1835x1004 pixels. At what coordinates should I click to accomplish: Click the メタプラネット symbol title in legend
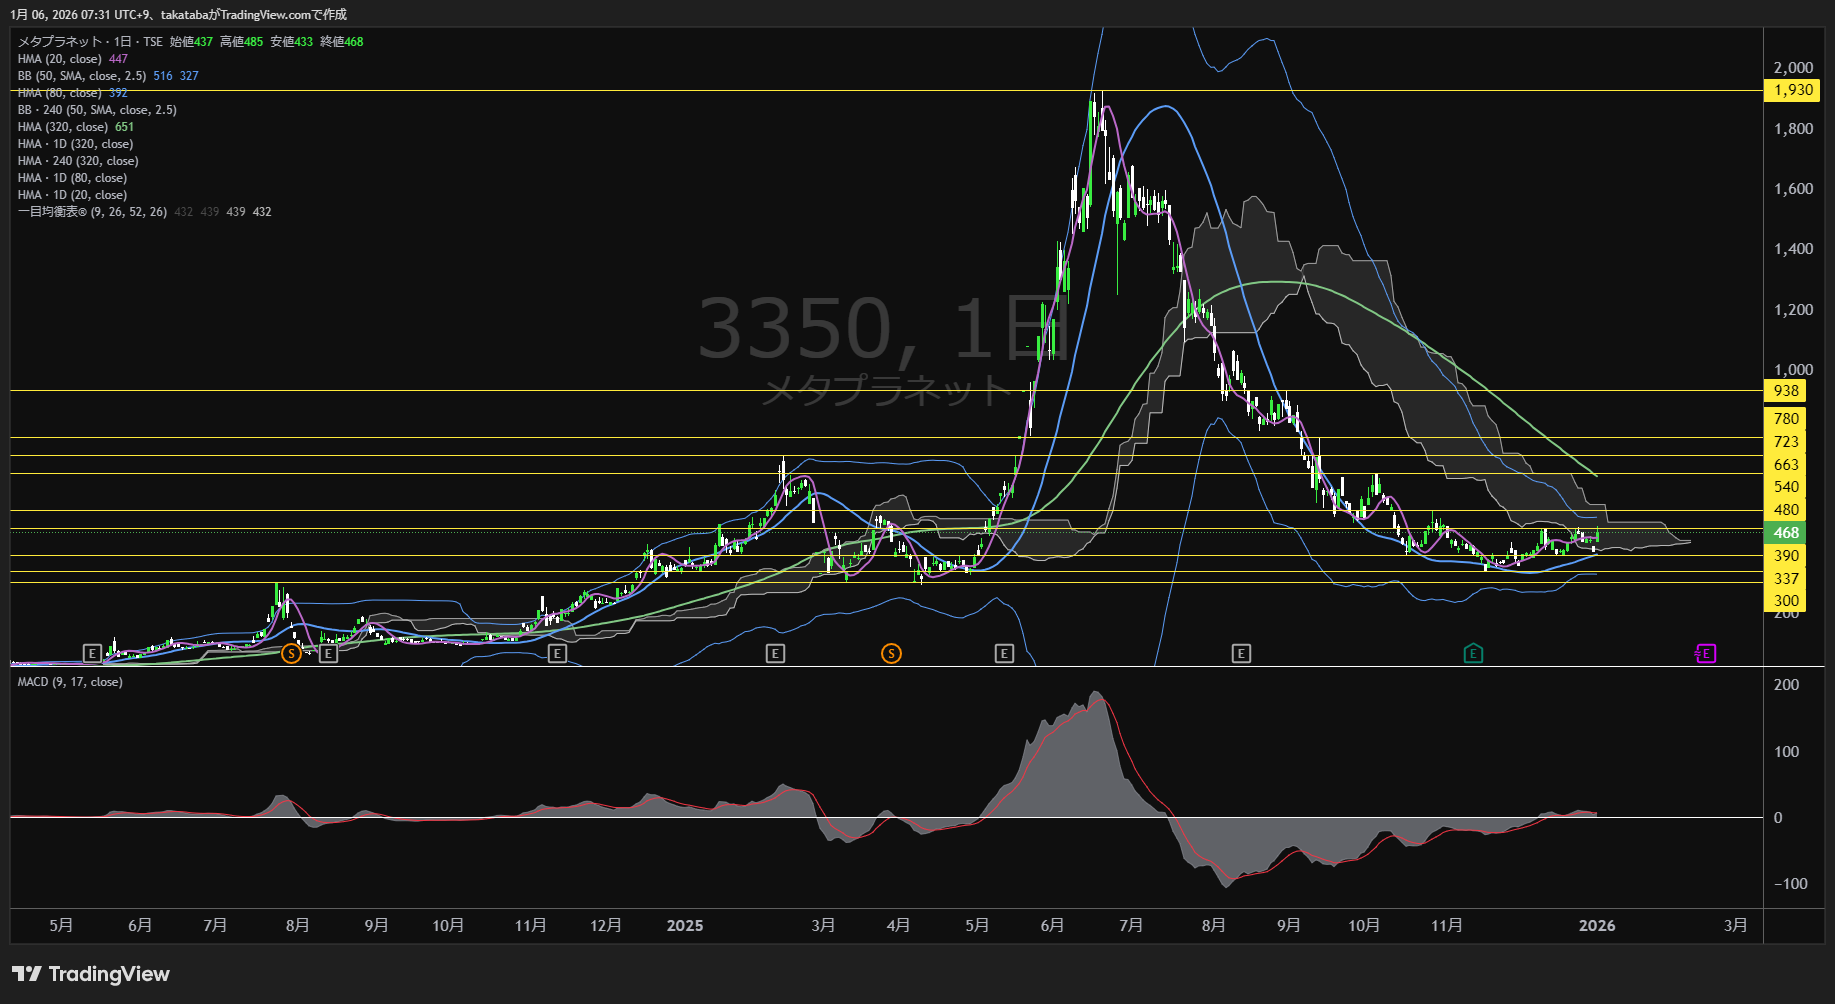click(x=60, y=42)
